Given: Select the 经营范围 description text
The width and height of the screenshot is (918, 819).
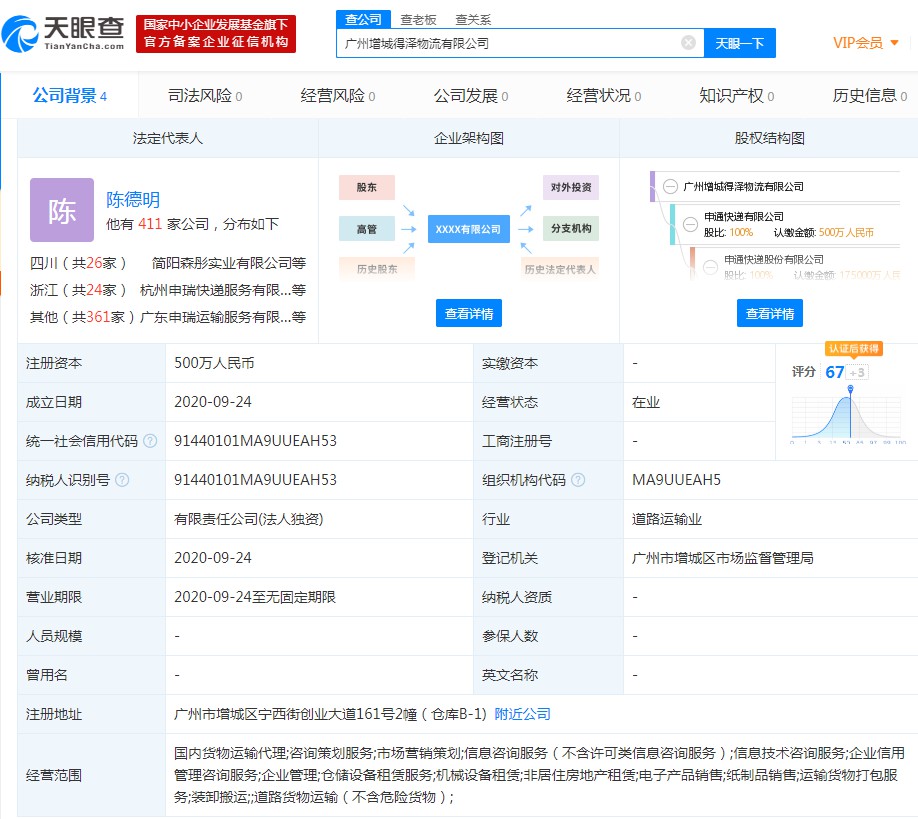Looking at the screenshot, I should [539, 775].
